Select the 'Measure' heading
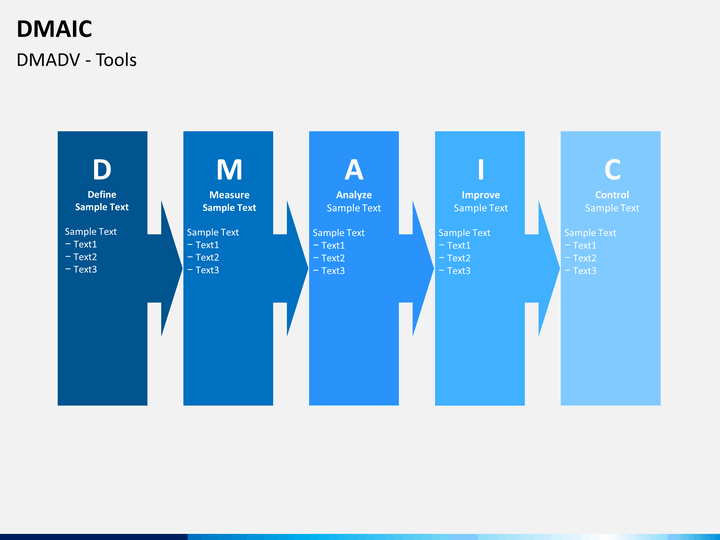This screenshot has height=540, width=720. (229, 195)
